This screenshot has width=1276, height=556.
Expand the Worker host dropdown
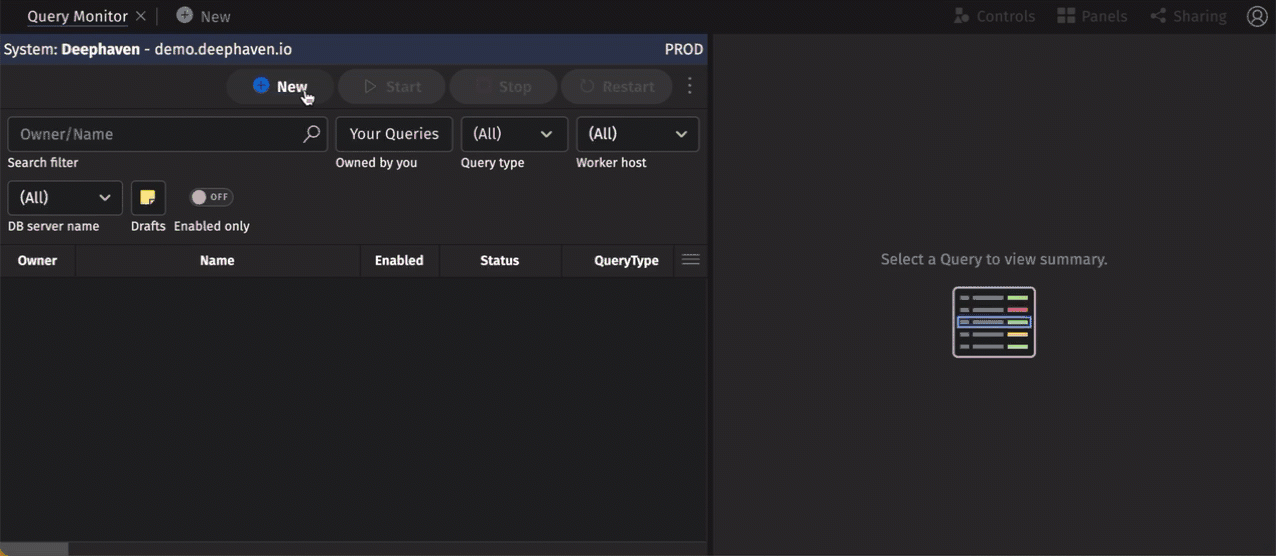pos(637,134)
